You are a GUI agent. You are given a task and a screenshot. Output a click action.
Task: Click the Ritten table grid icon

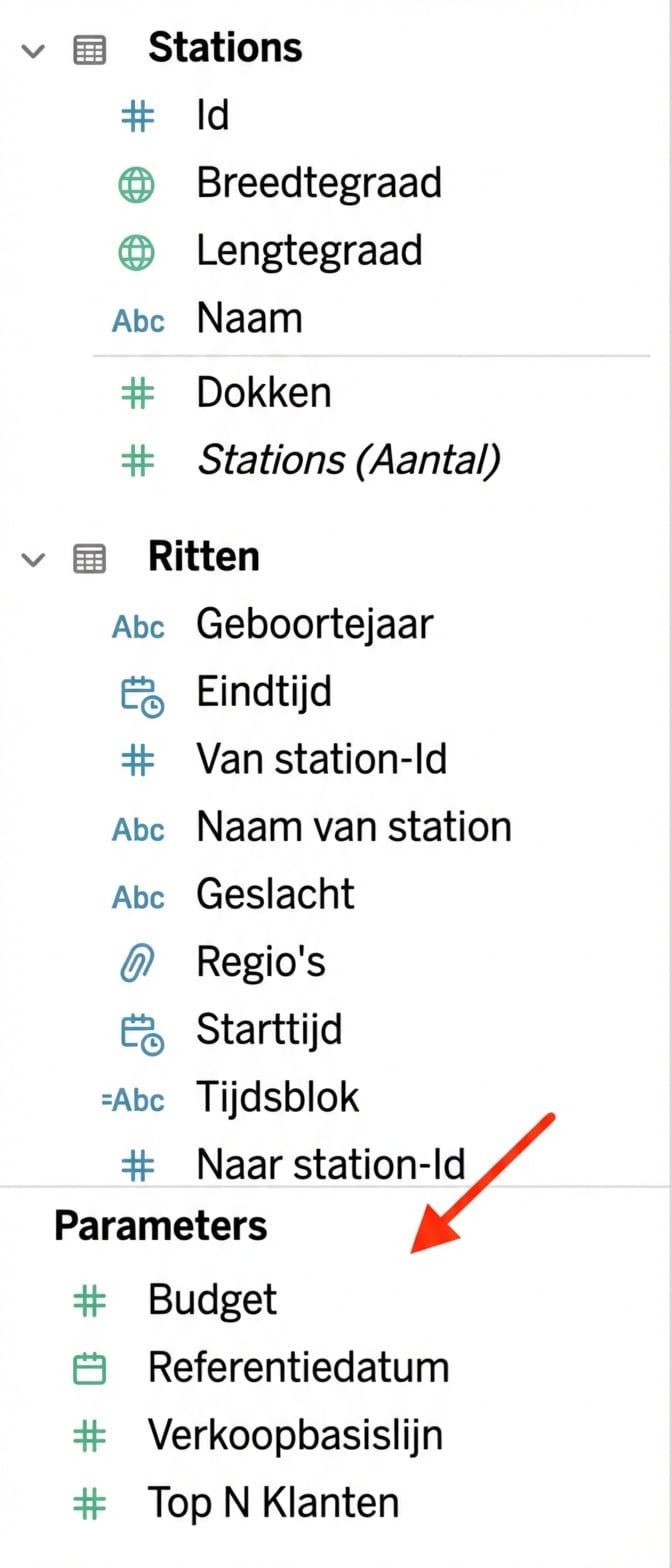coord(90,559)
